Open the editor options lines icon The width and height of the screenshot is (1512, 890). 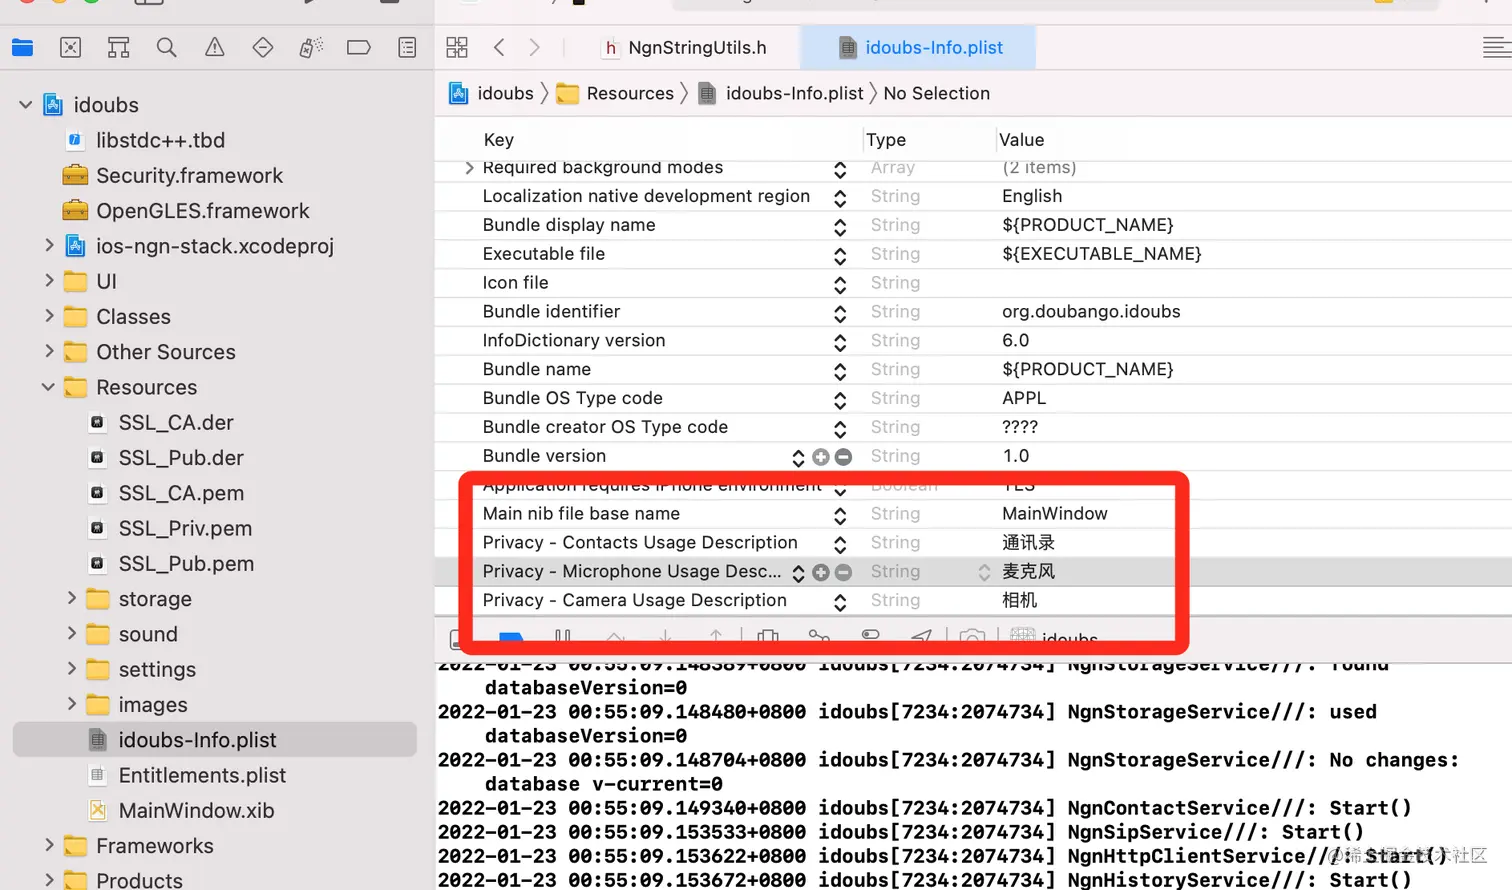coord(1496,47)
